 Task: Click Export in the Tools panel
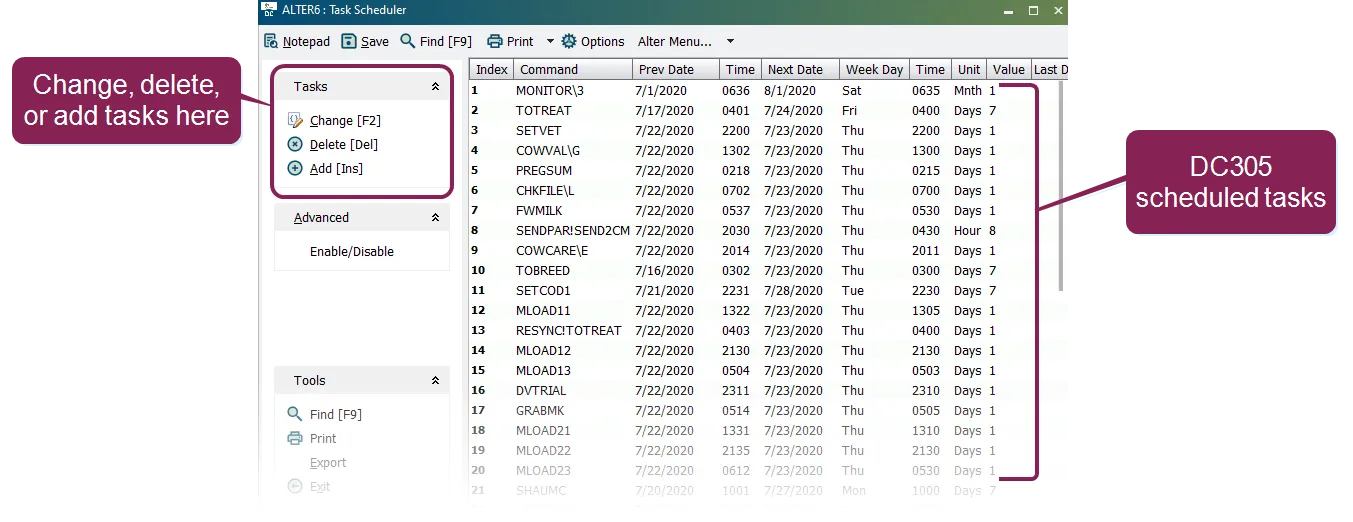click(x=328, y=463)
